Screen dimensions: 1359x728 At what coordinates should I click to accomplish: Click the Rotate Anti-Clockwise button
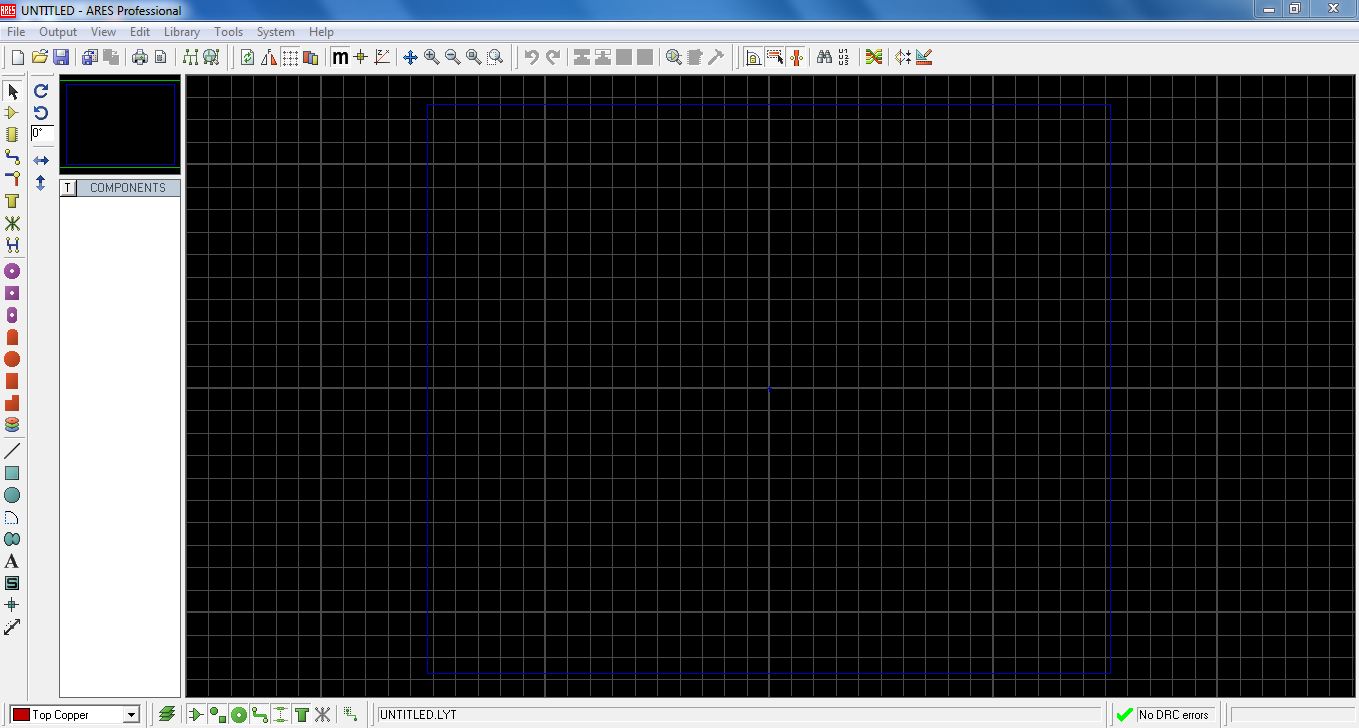coord(41,113)
